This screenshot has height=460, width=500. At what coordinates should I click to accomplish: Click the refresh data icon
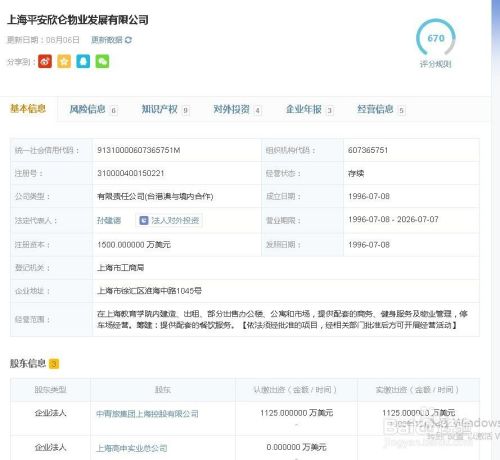click(x=128, y=40)
